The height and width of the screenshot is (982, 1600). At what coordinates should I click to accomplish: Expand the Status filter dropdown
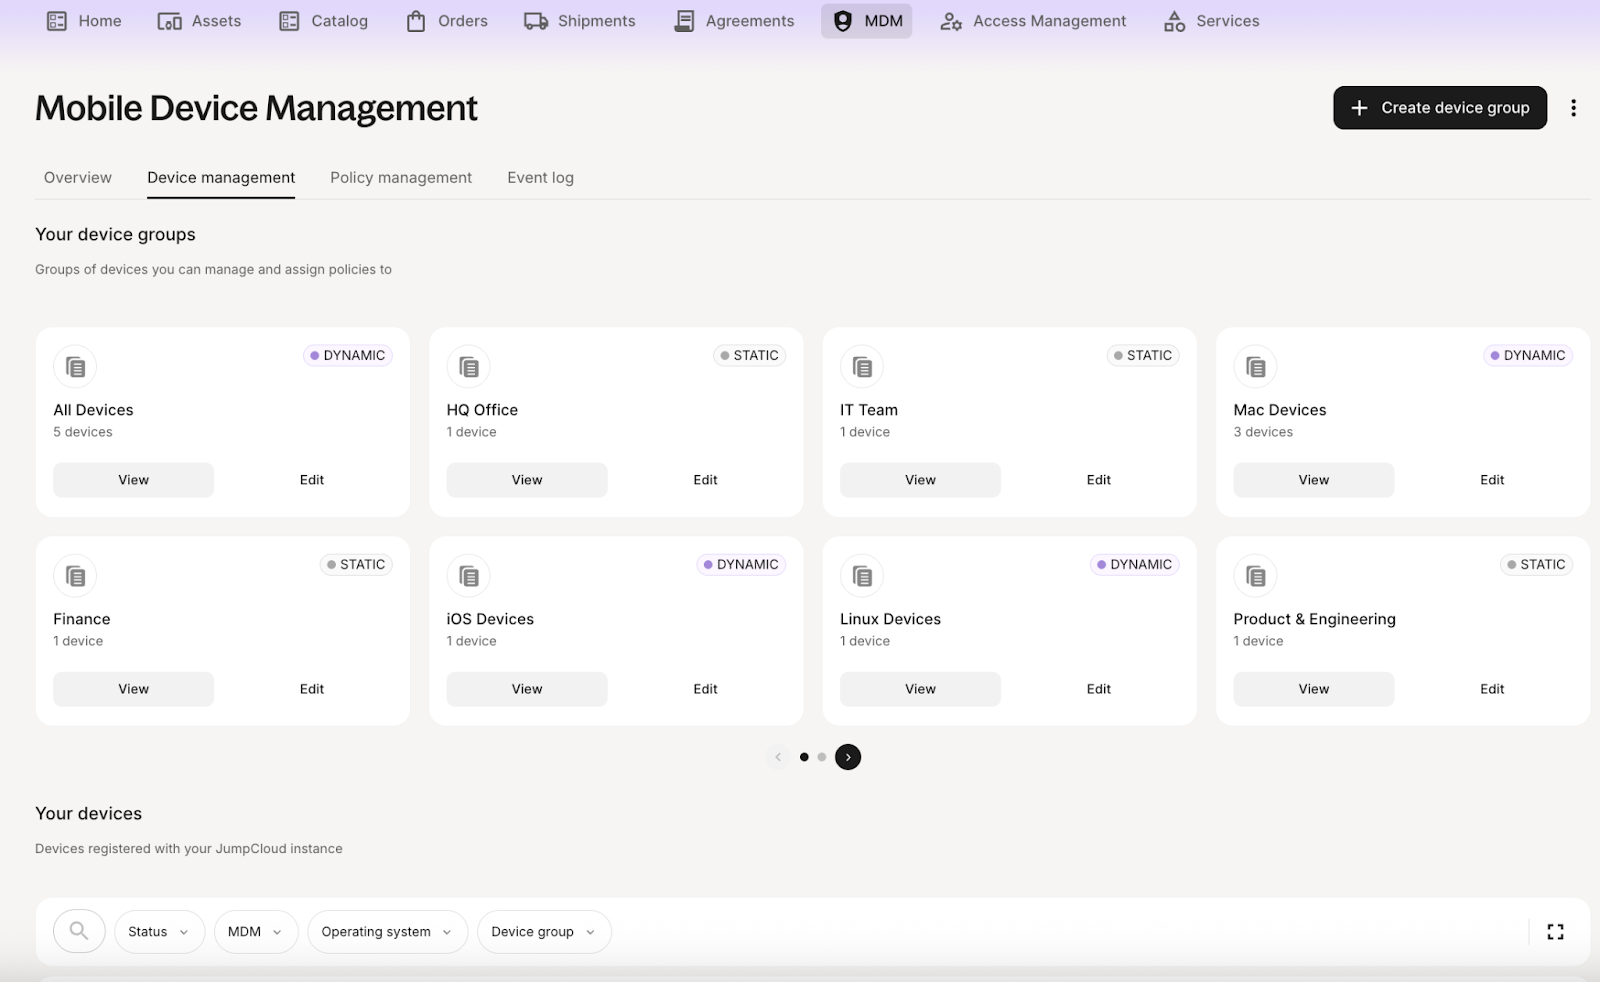coord(159,931)
